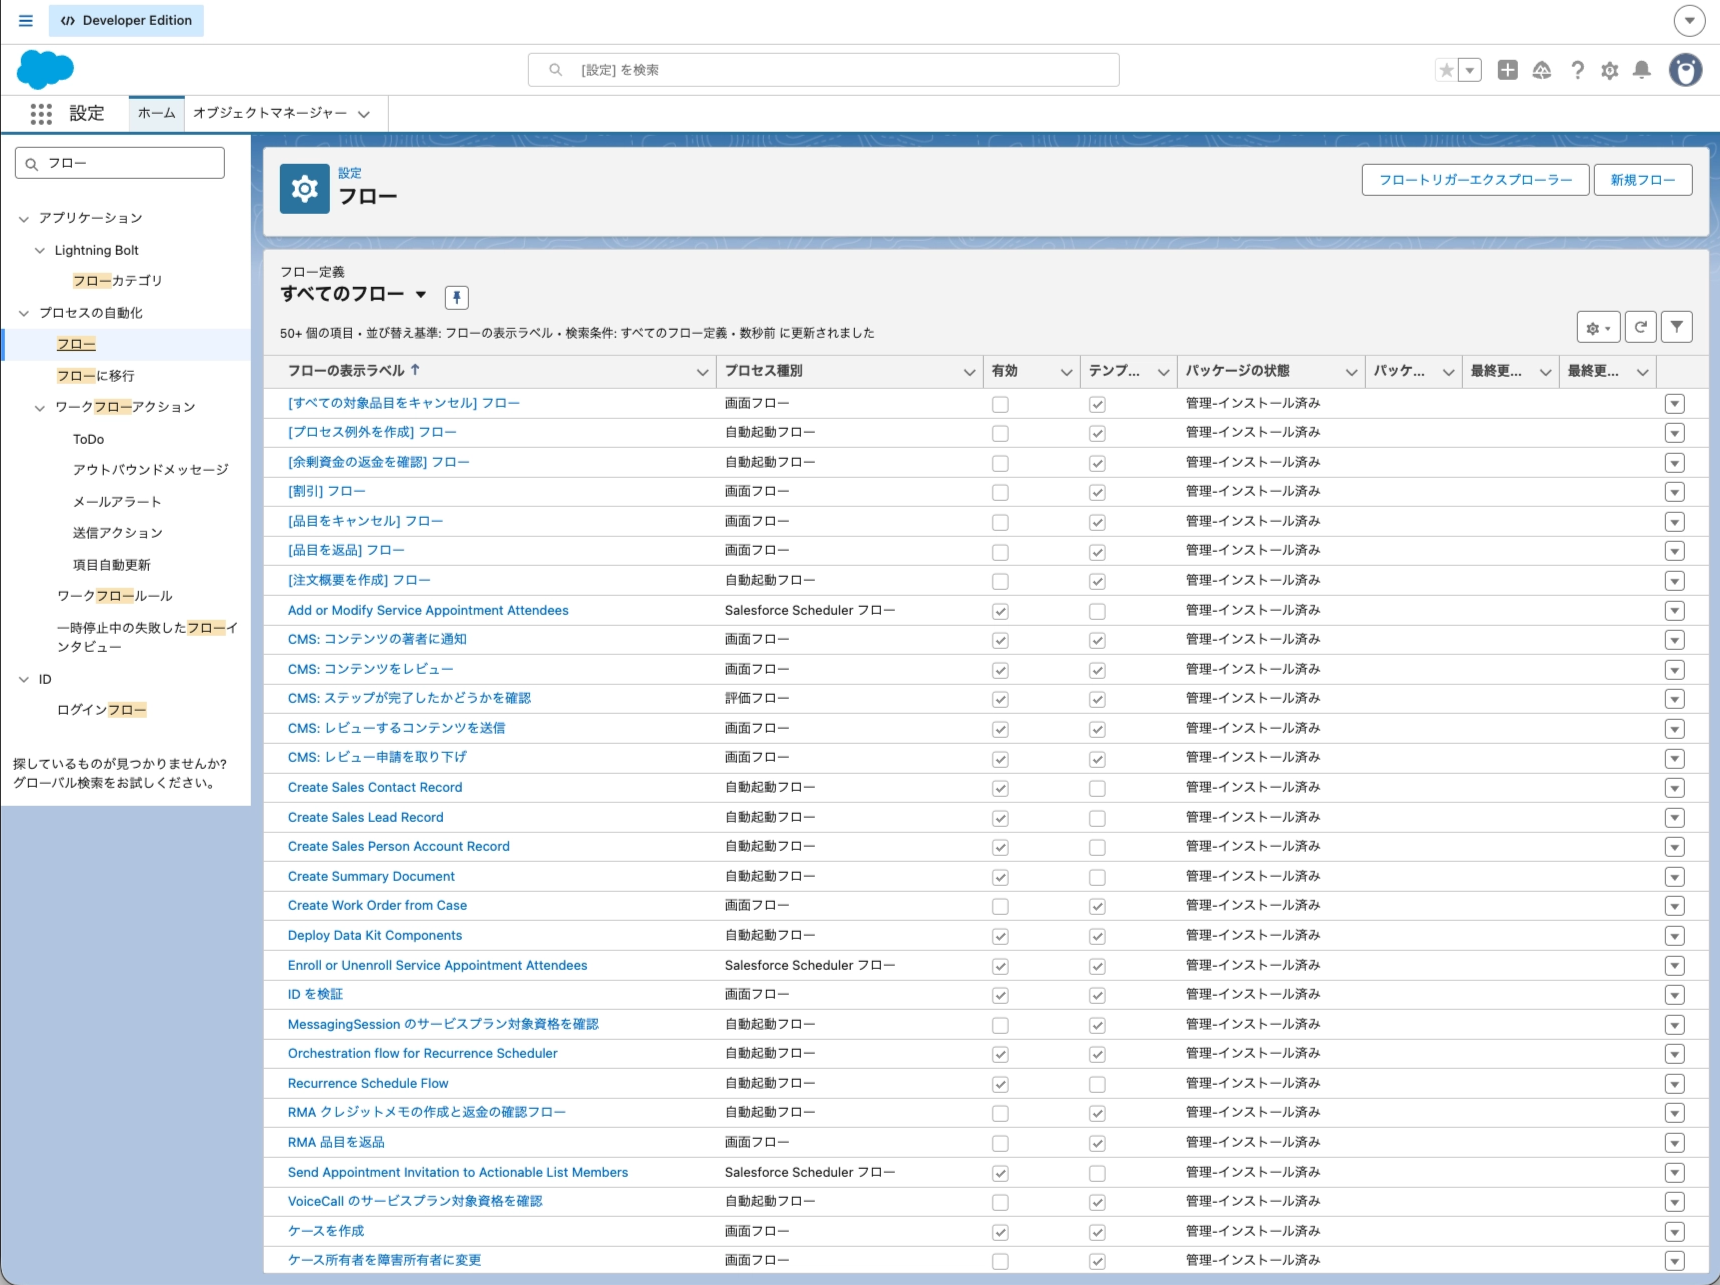This screenshot has width=1720, height=1285.
Task: Open the すべてのフロー list view dropdown
Action: point(421,294)
